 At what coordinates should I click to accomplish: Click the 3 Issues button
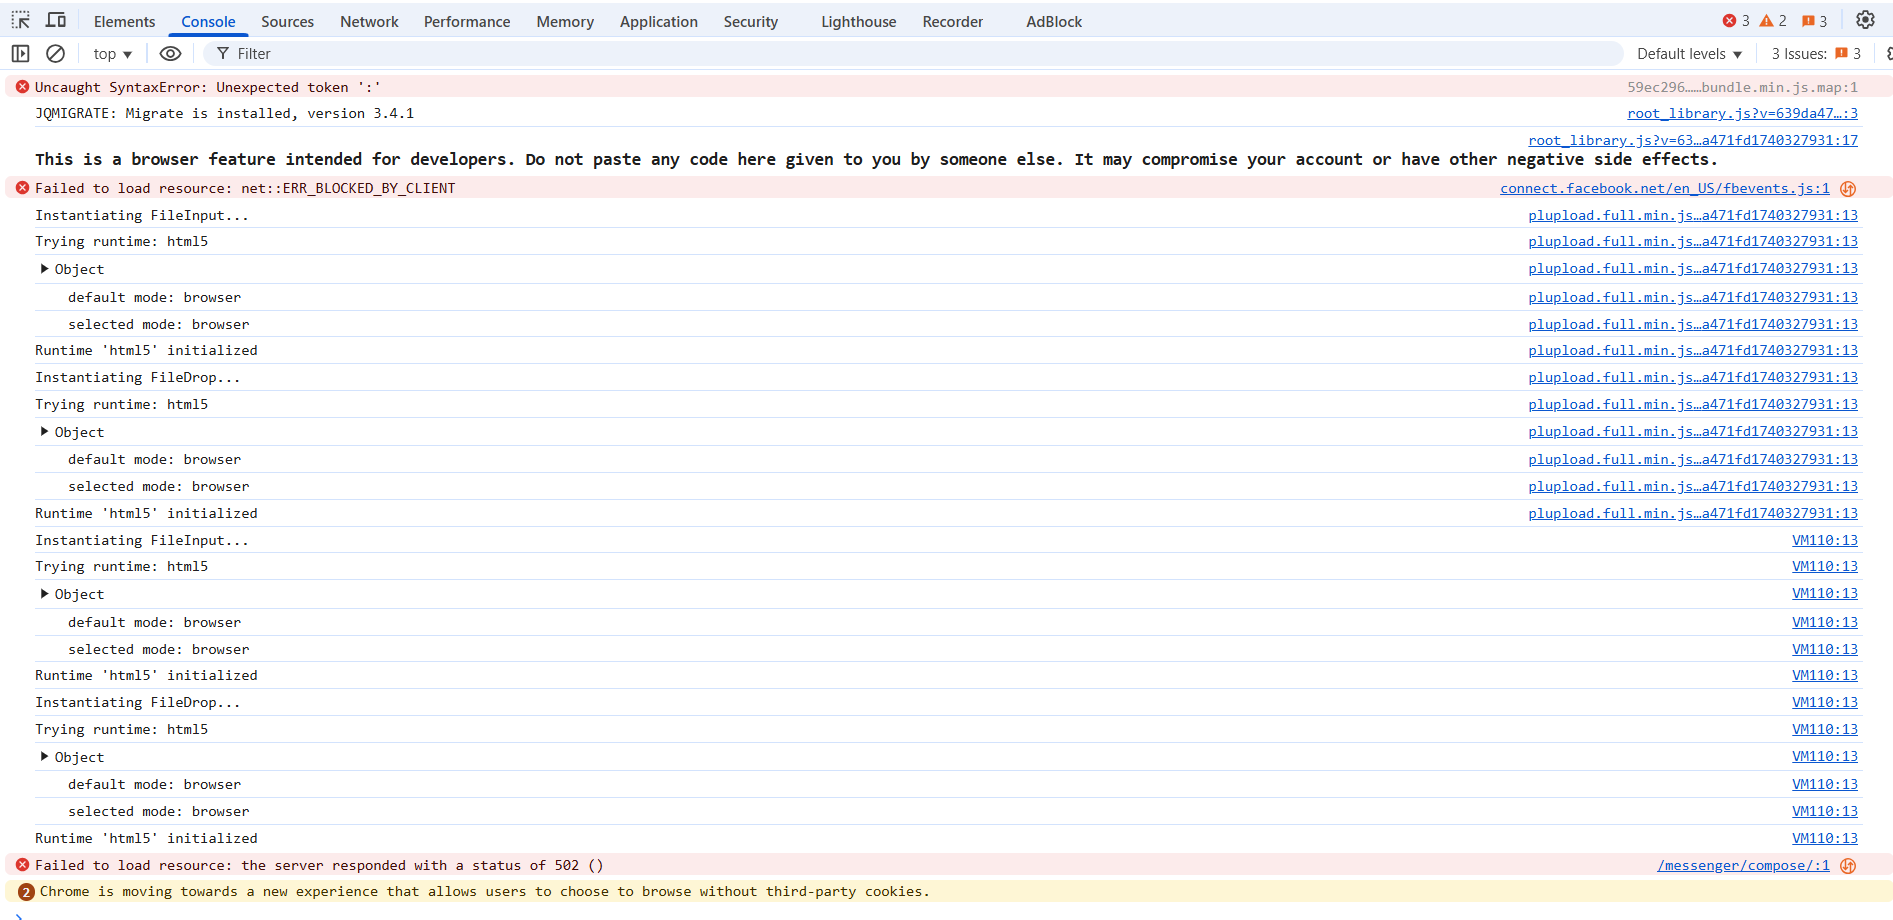tap(1815, 54)
